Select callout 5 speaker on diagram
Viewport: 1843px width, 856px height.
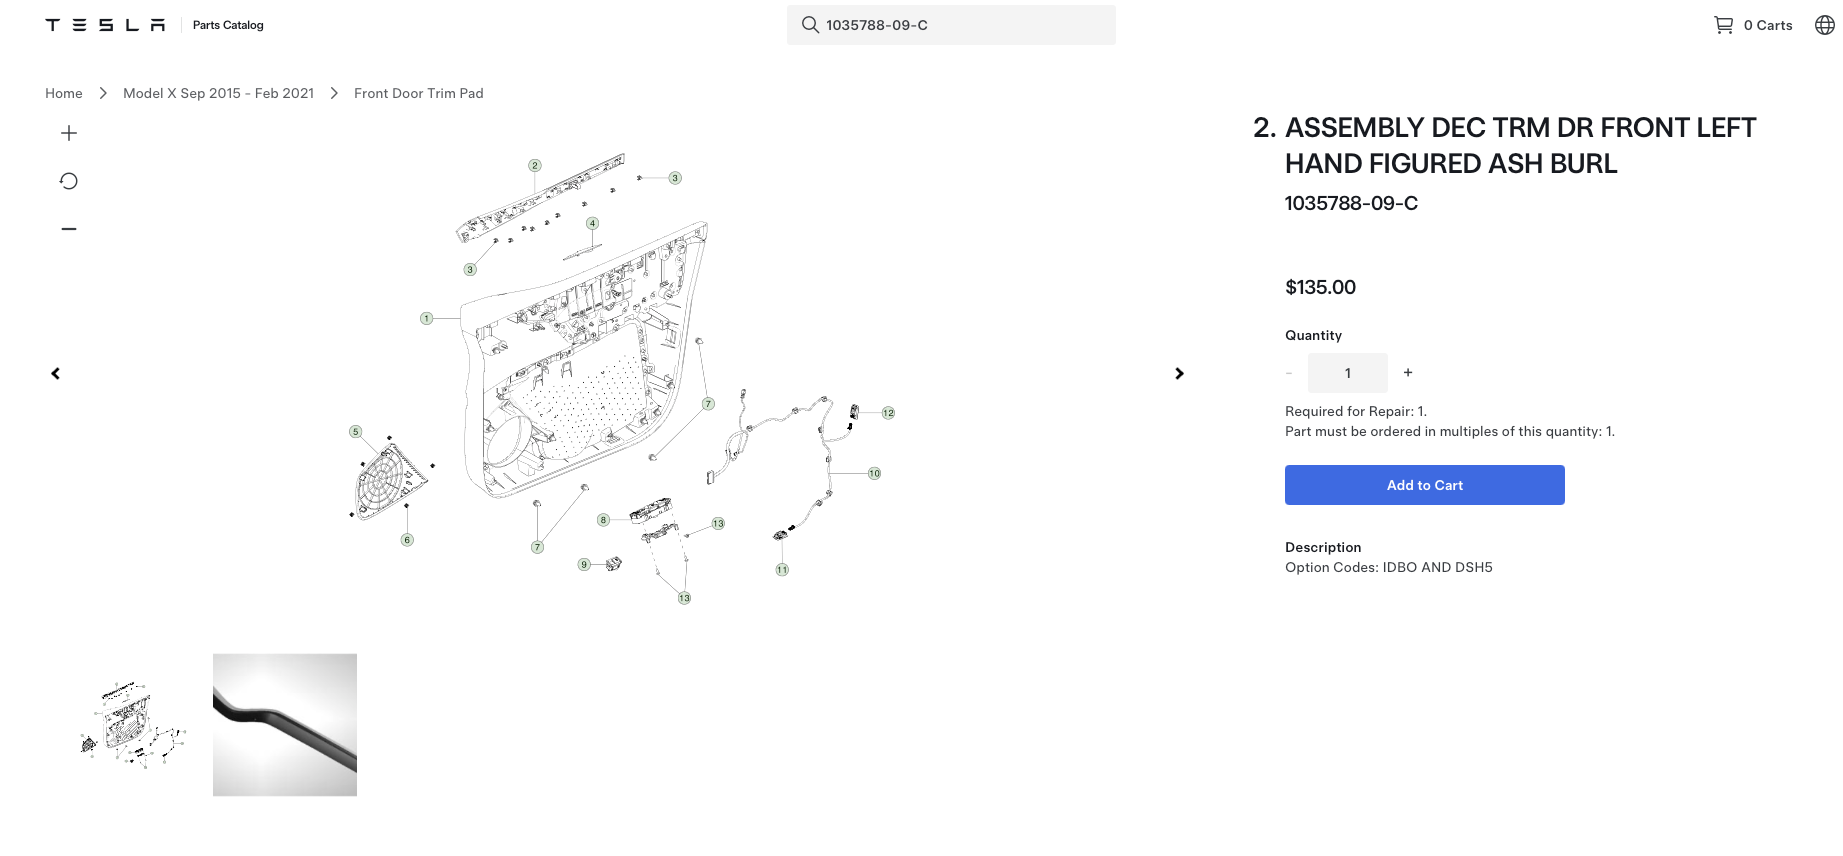coord(355,432)
